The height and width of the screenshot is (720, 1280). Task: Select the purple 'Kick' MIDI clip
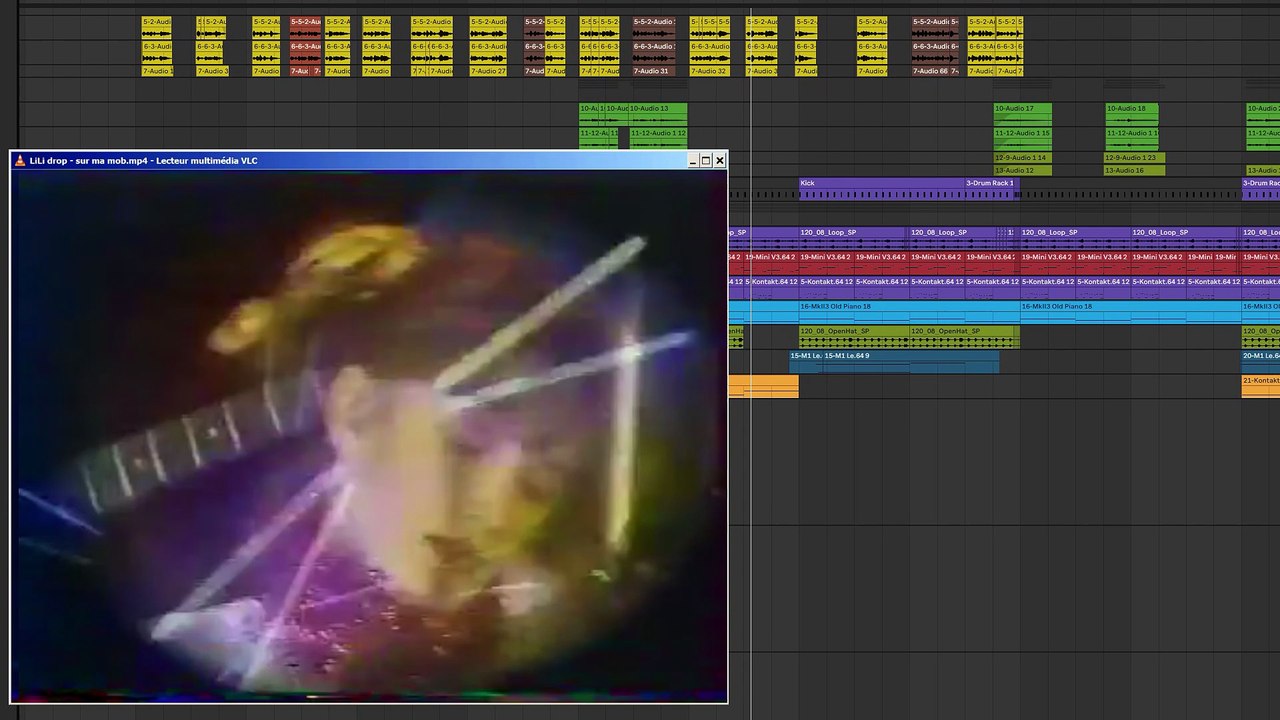(881, 188)
